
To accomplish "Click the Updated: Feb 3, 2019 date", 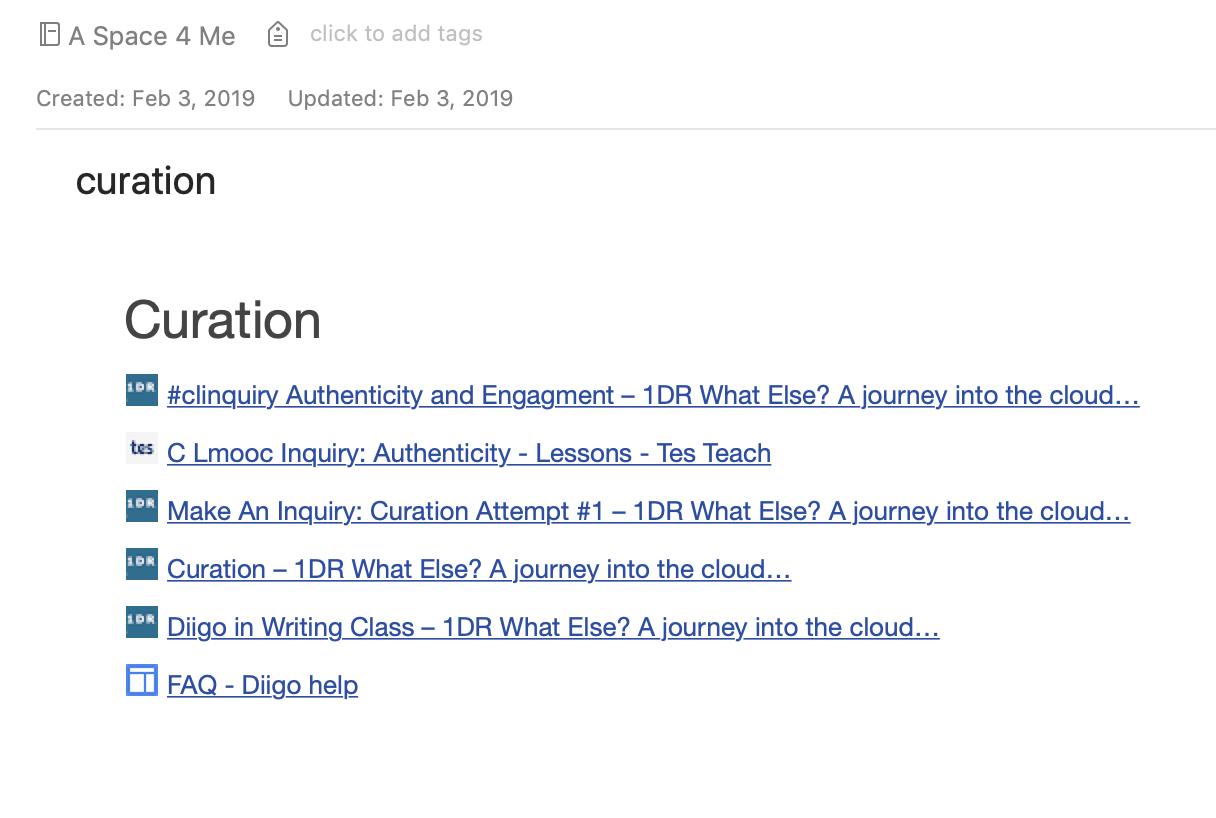I will [401, 98].
